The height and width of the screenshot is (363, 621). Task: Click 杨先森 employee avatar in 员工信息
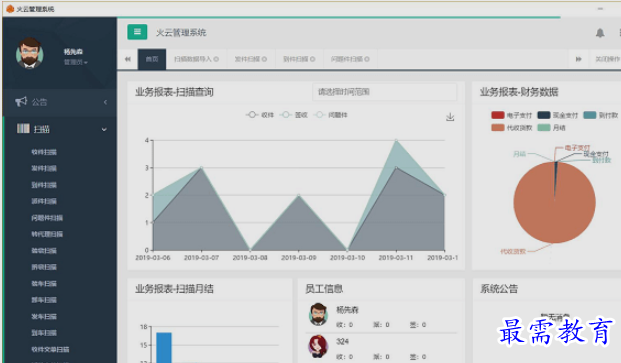318,315
